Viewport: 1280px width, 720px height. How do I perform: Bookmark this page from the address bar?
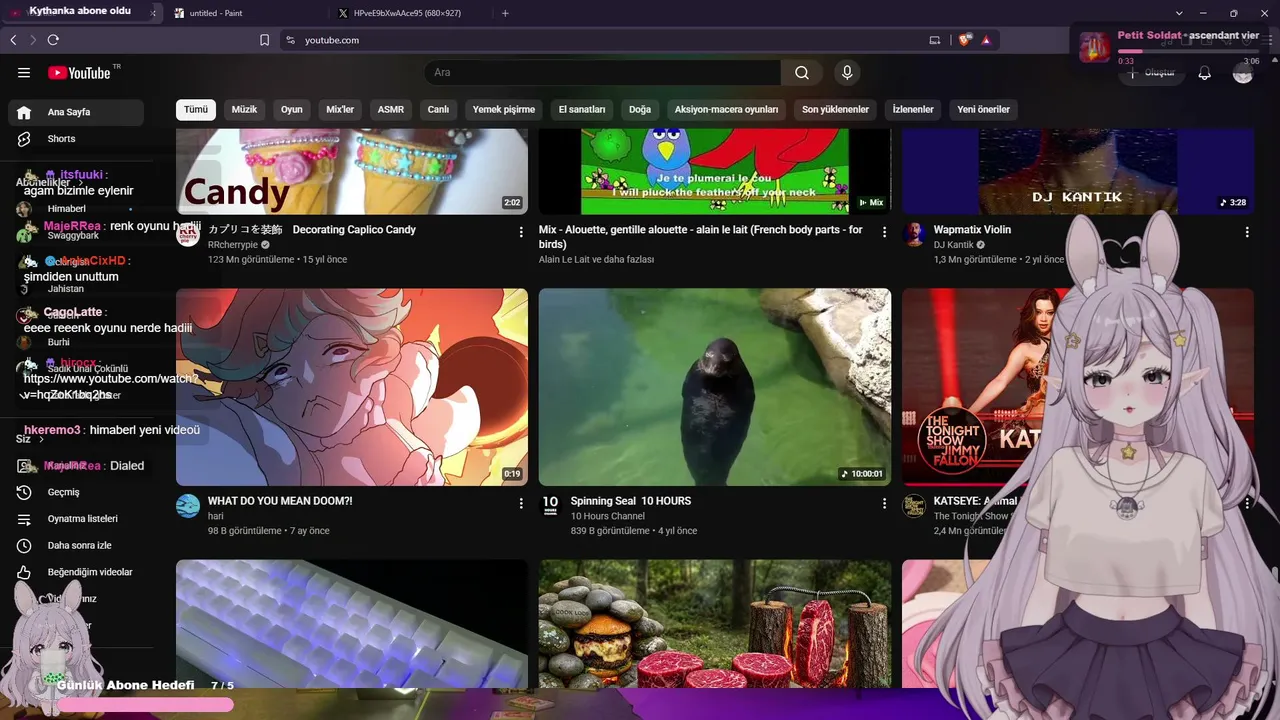pyautogui.click(x=265, y=40)
